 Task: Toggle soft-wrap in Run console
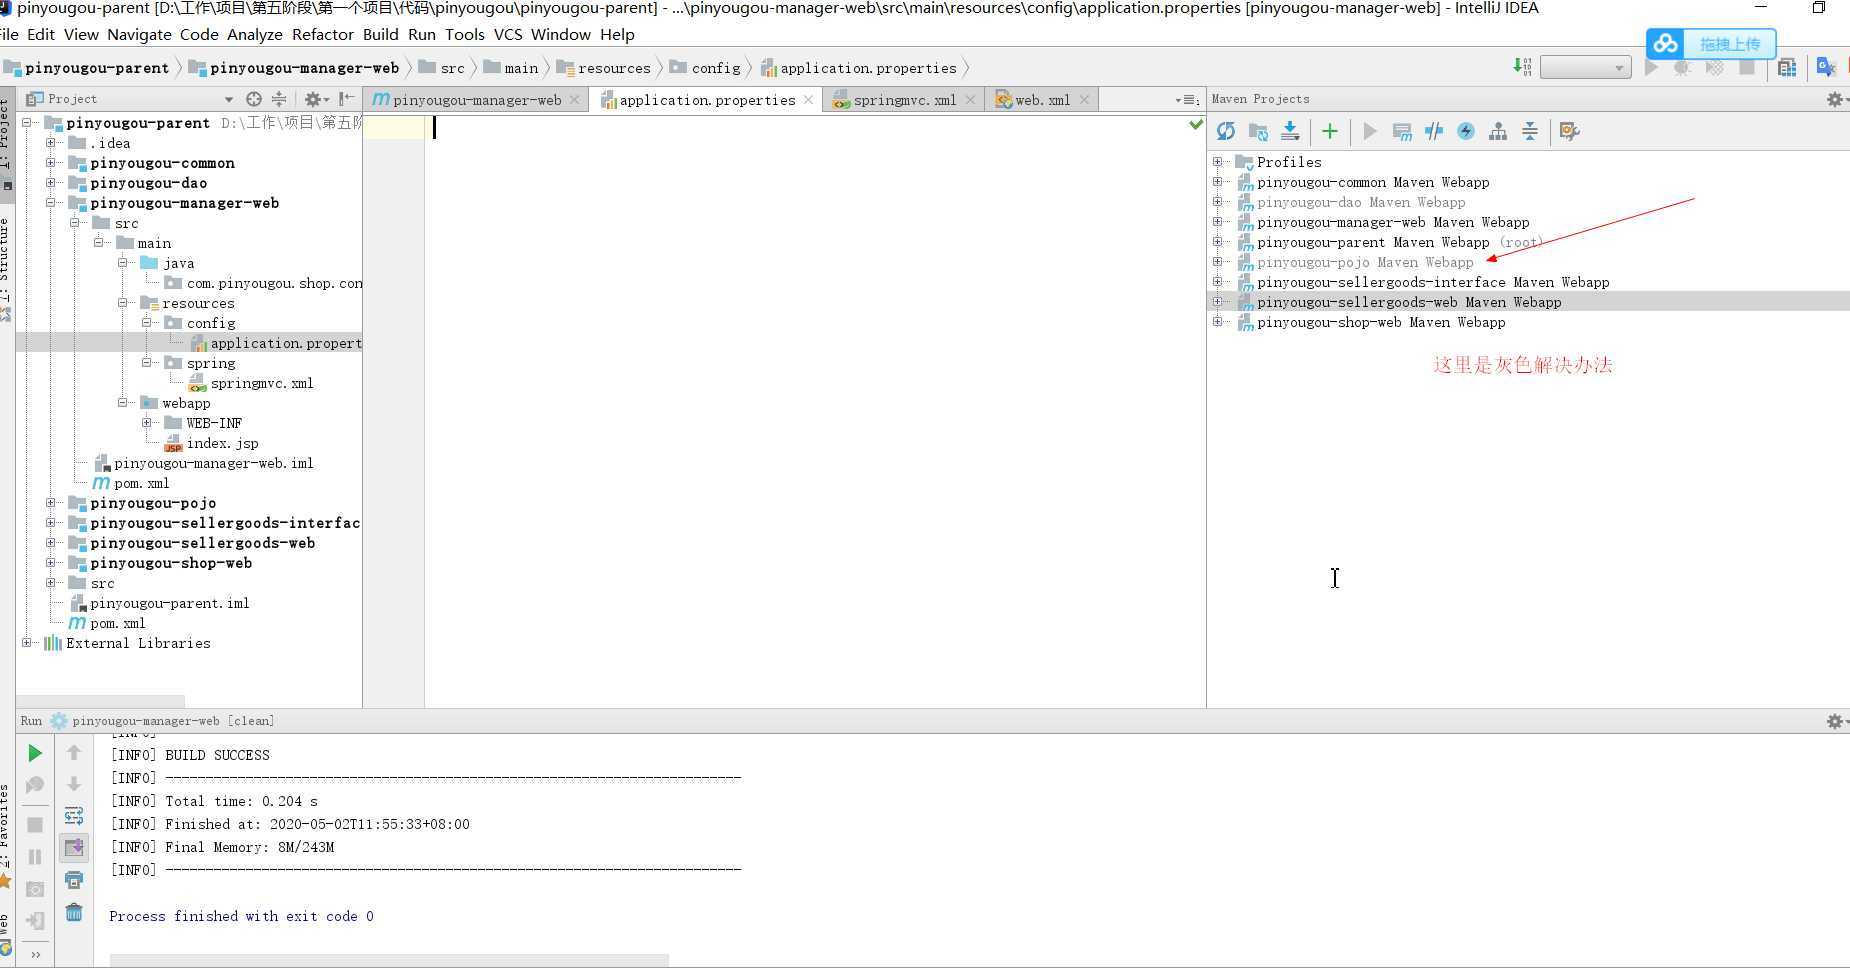pos(74,816)
